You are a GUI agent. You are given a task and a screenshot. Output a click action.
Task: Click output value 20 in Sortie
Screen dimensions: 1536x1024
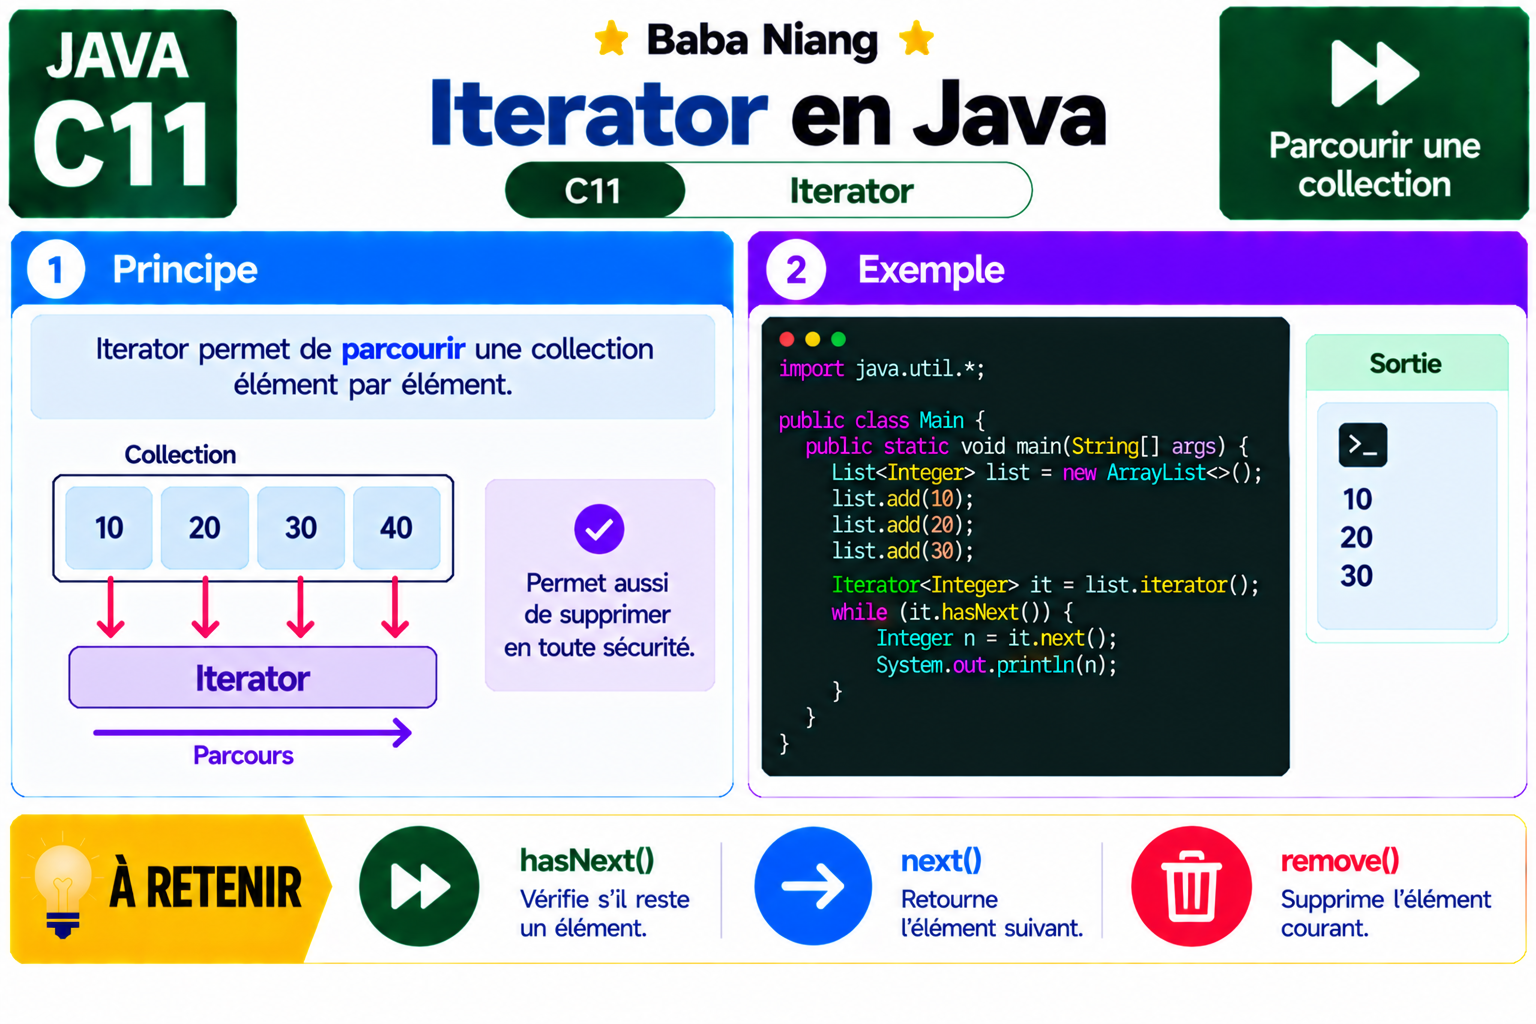point(1356,538)
